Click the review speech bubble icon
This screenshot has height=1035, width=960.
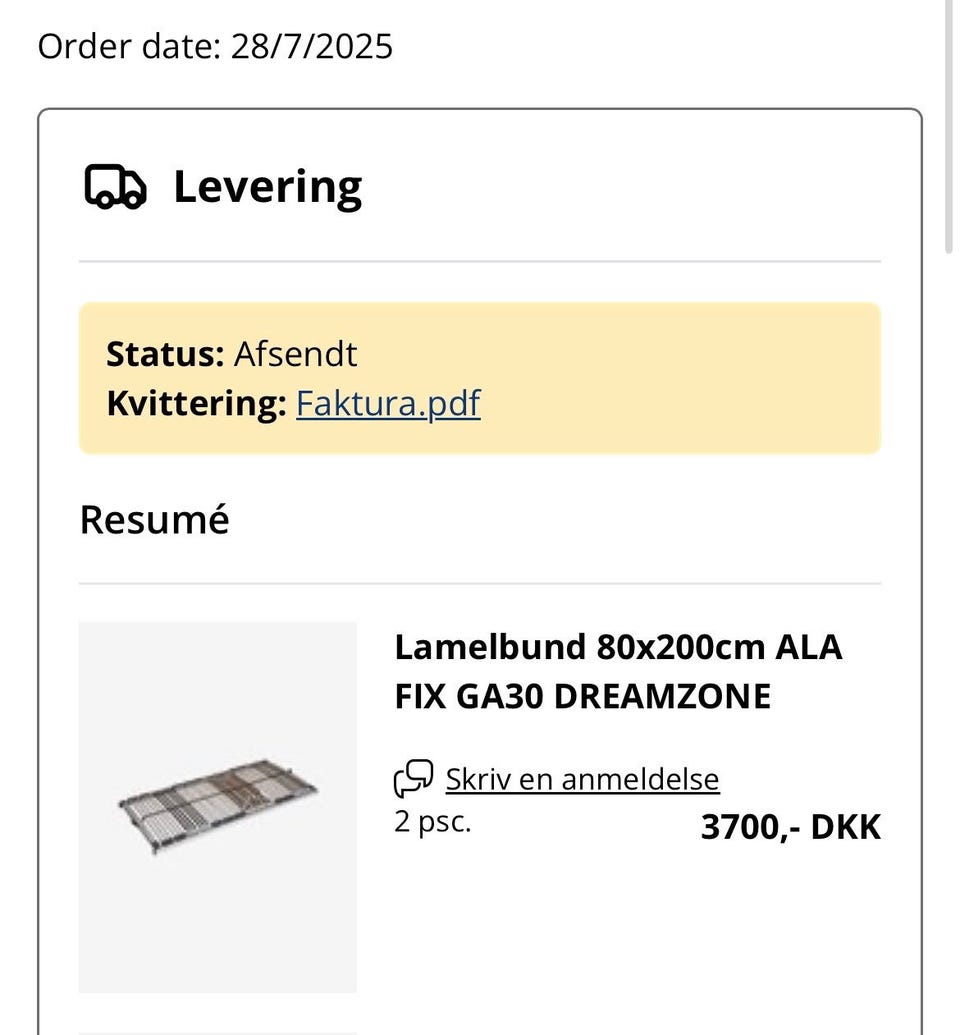point(413,778)
